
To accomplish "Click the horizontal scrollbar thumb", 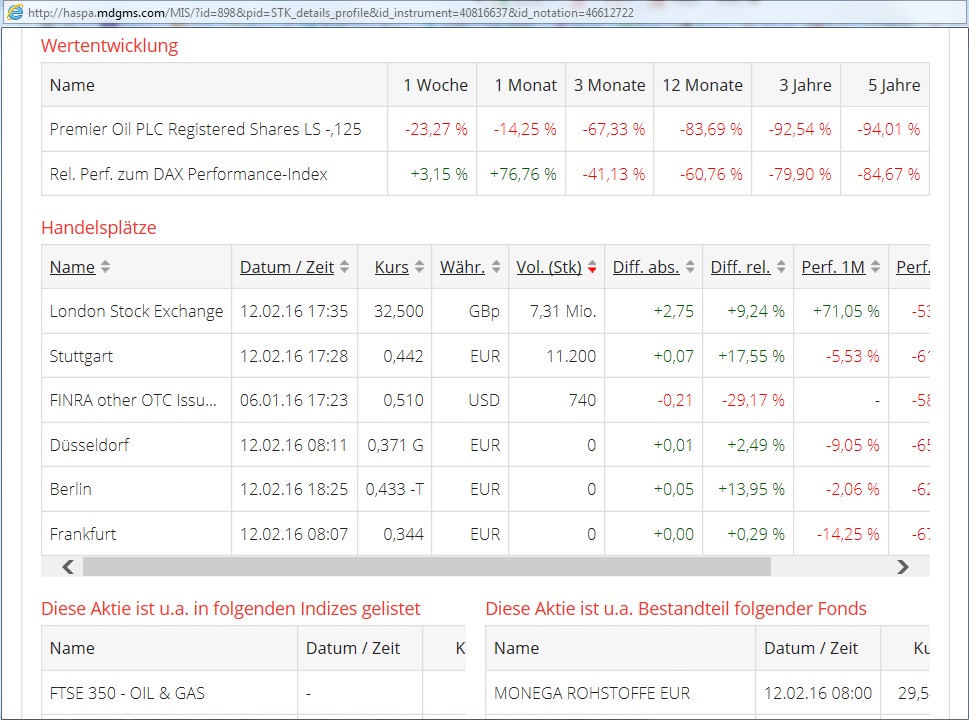I will 426,567.
